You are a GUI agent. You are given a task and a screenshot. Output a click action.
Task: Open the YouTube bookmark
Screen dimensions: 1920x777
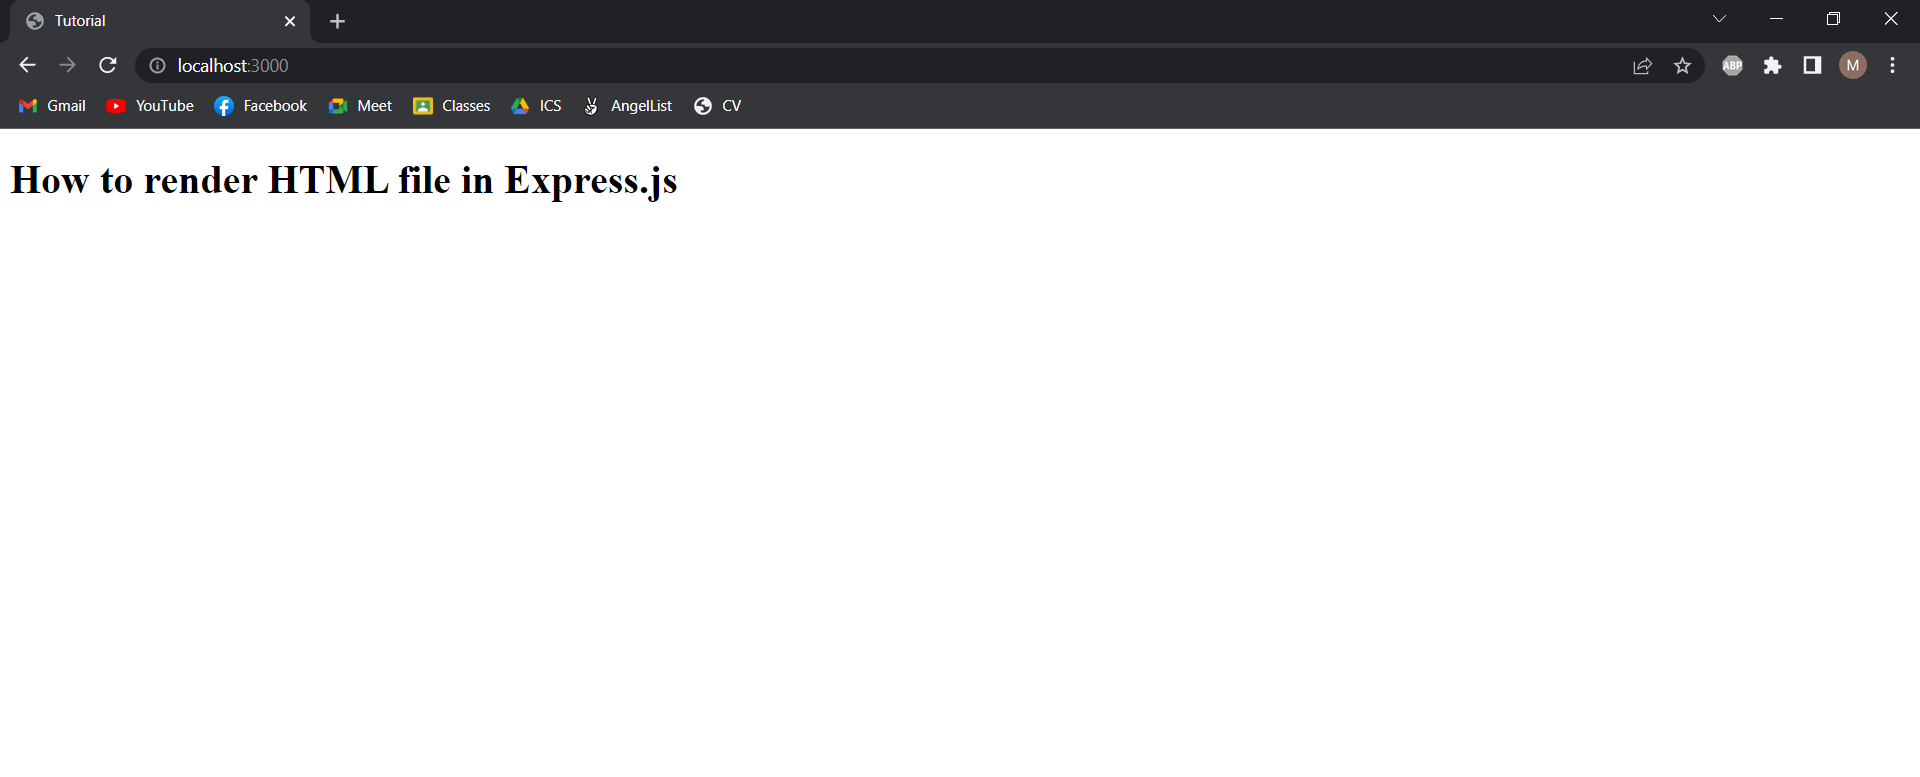[151, 106]
